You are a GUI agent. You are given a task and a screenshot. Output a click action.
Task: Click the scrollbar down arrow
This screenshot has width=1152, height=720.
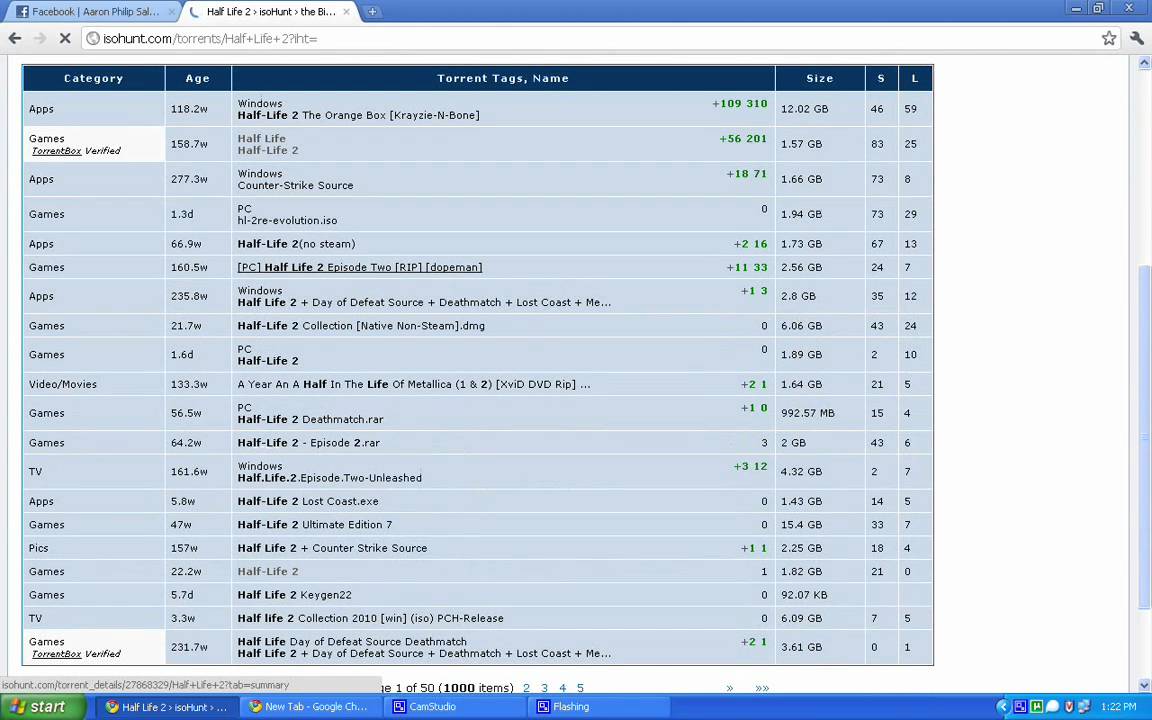coord(1144,685)
